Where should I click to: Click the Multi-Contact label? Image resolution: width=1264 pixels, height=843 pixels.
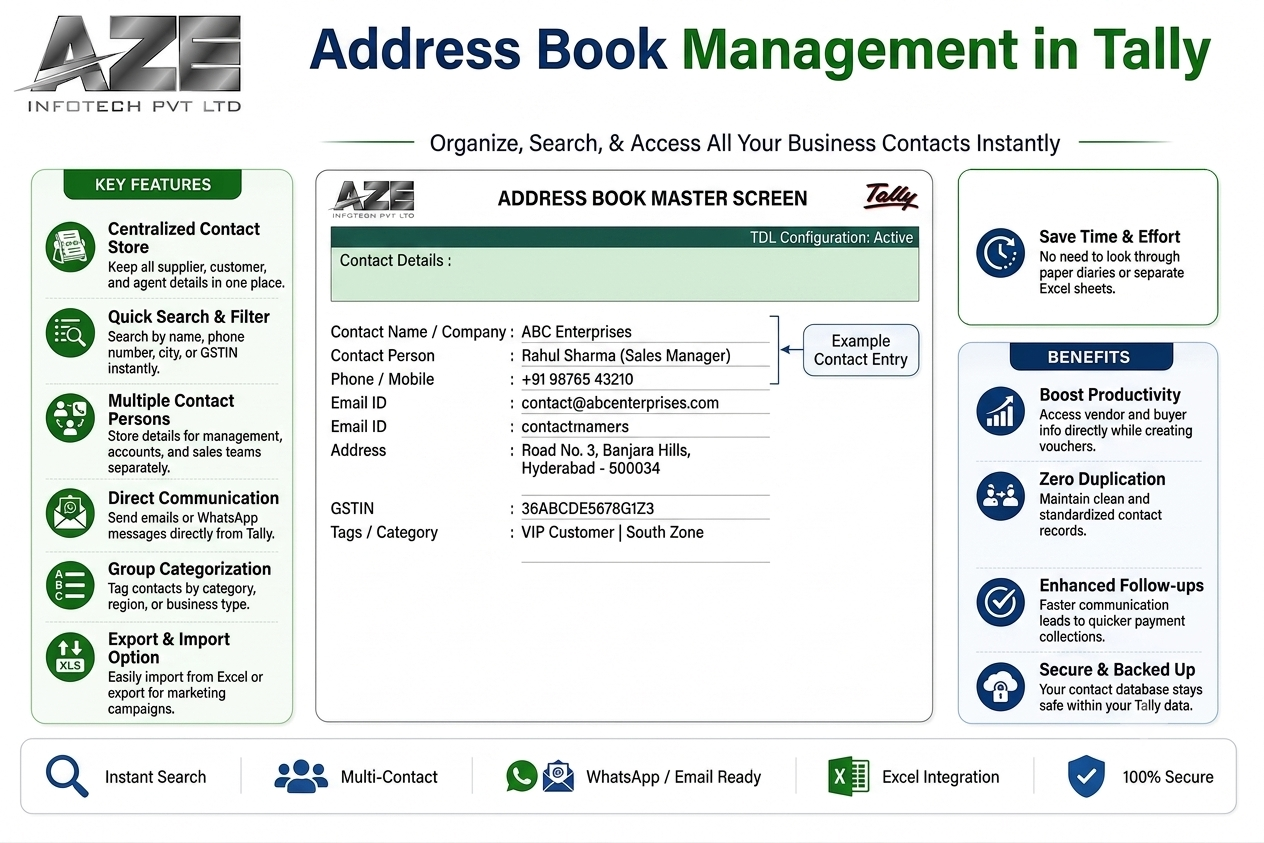pyautogui.click(x=389, y=777)
